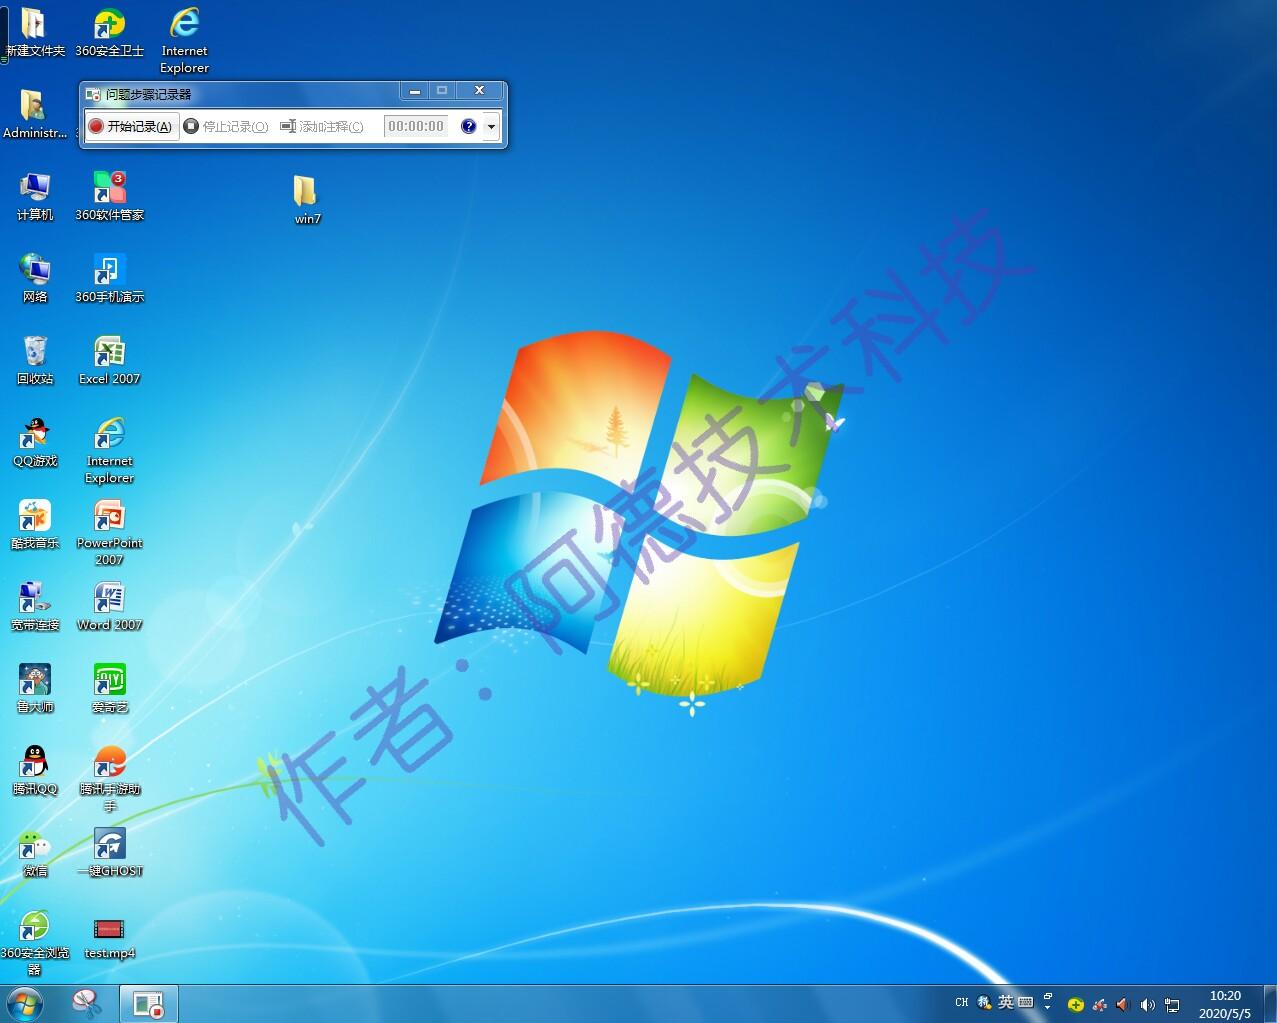This screenshot has width=1277, height=1023.
Task: Select the 360安全浏览器 shortcut
Action: [x=35, y=943]
